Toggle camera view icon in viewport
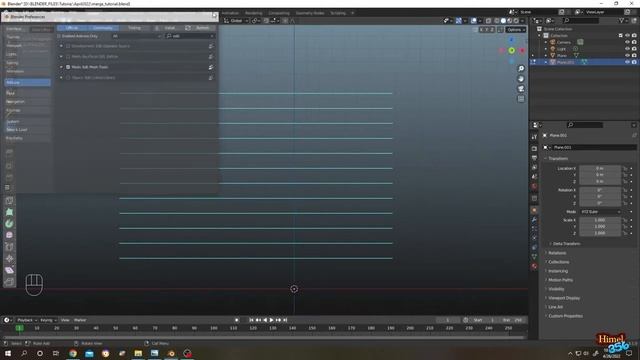640x360 pixels. pos(521,89)
